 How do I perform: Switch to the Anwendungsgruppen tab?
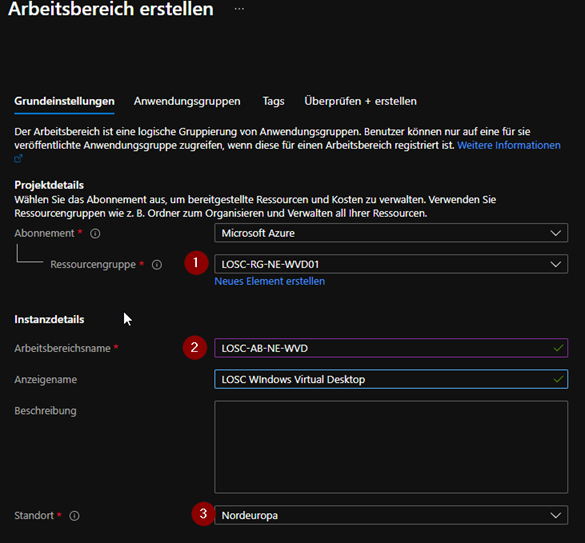point(187,101)
